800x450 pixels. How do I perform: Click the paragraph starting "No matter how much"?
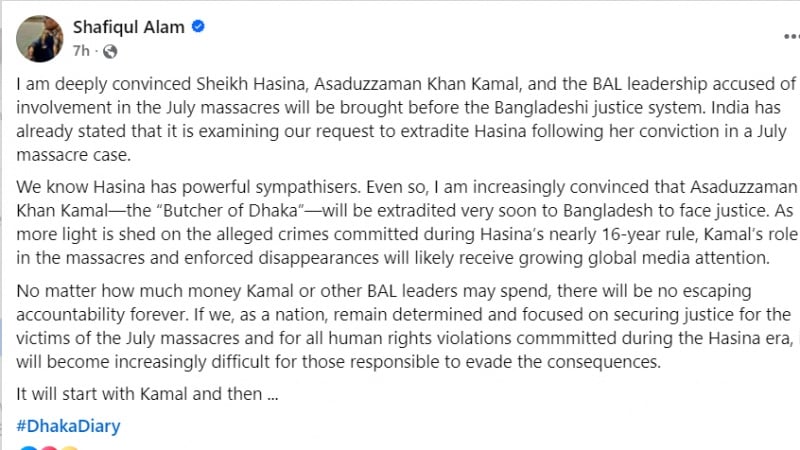pyautogui.click(x=400, y=326)
